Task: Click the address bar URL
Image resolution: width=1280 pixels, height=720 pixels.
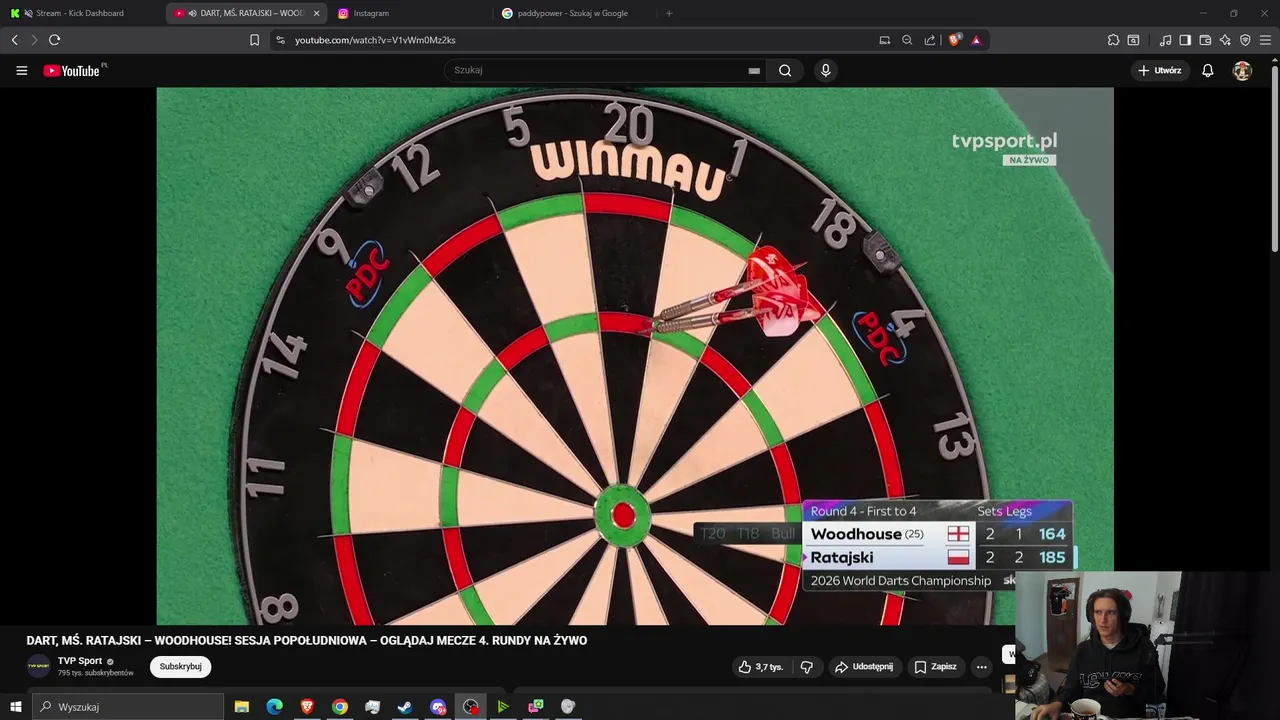Action: [375, 40]
